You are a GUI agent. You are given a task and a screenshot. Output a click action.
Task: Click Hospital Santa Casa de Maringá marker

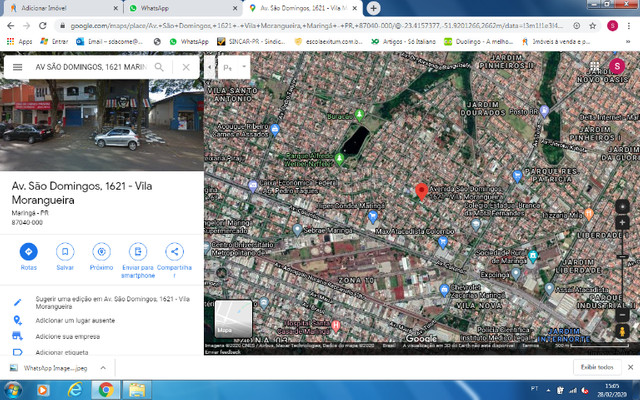tap(336, 326)
